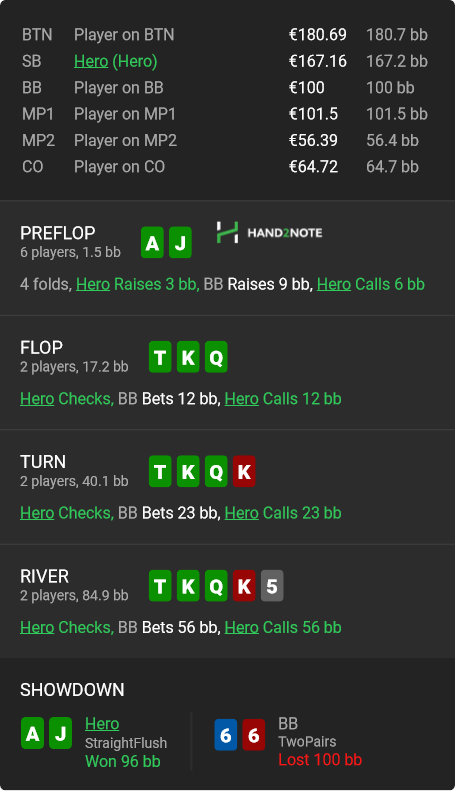
Task: Click the Ten card on the flop row
Action: [160, 357]
